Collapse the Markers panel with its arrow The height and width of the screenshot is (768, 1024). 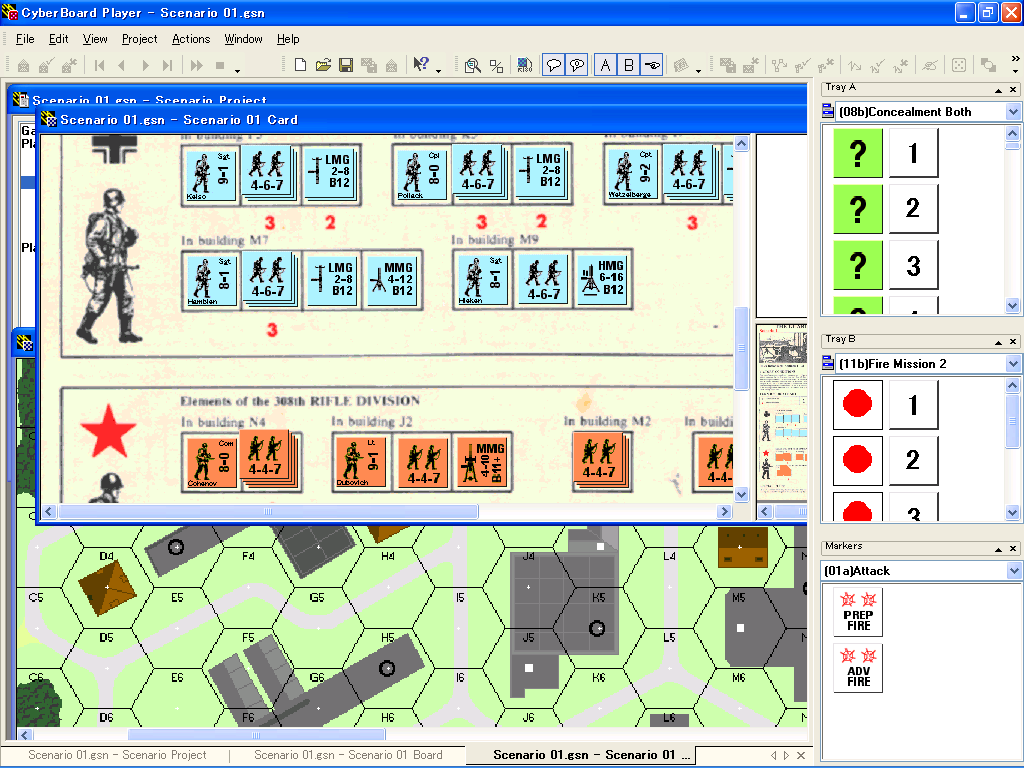[x=999, y=550]
